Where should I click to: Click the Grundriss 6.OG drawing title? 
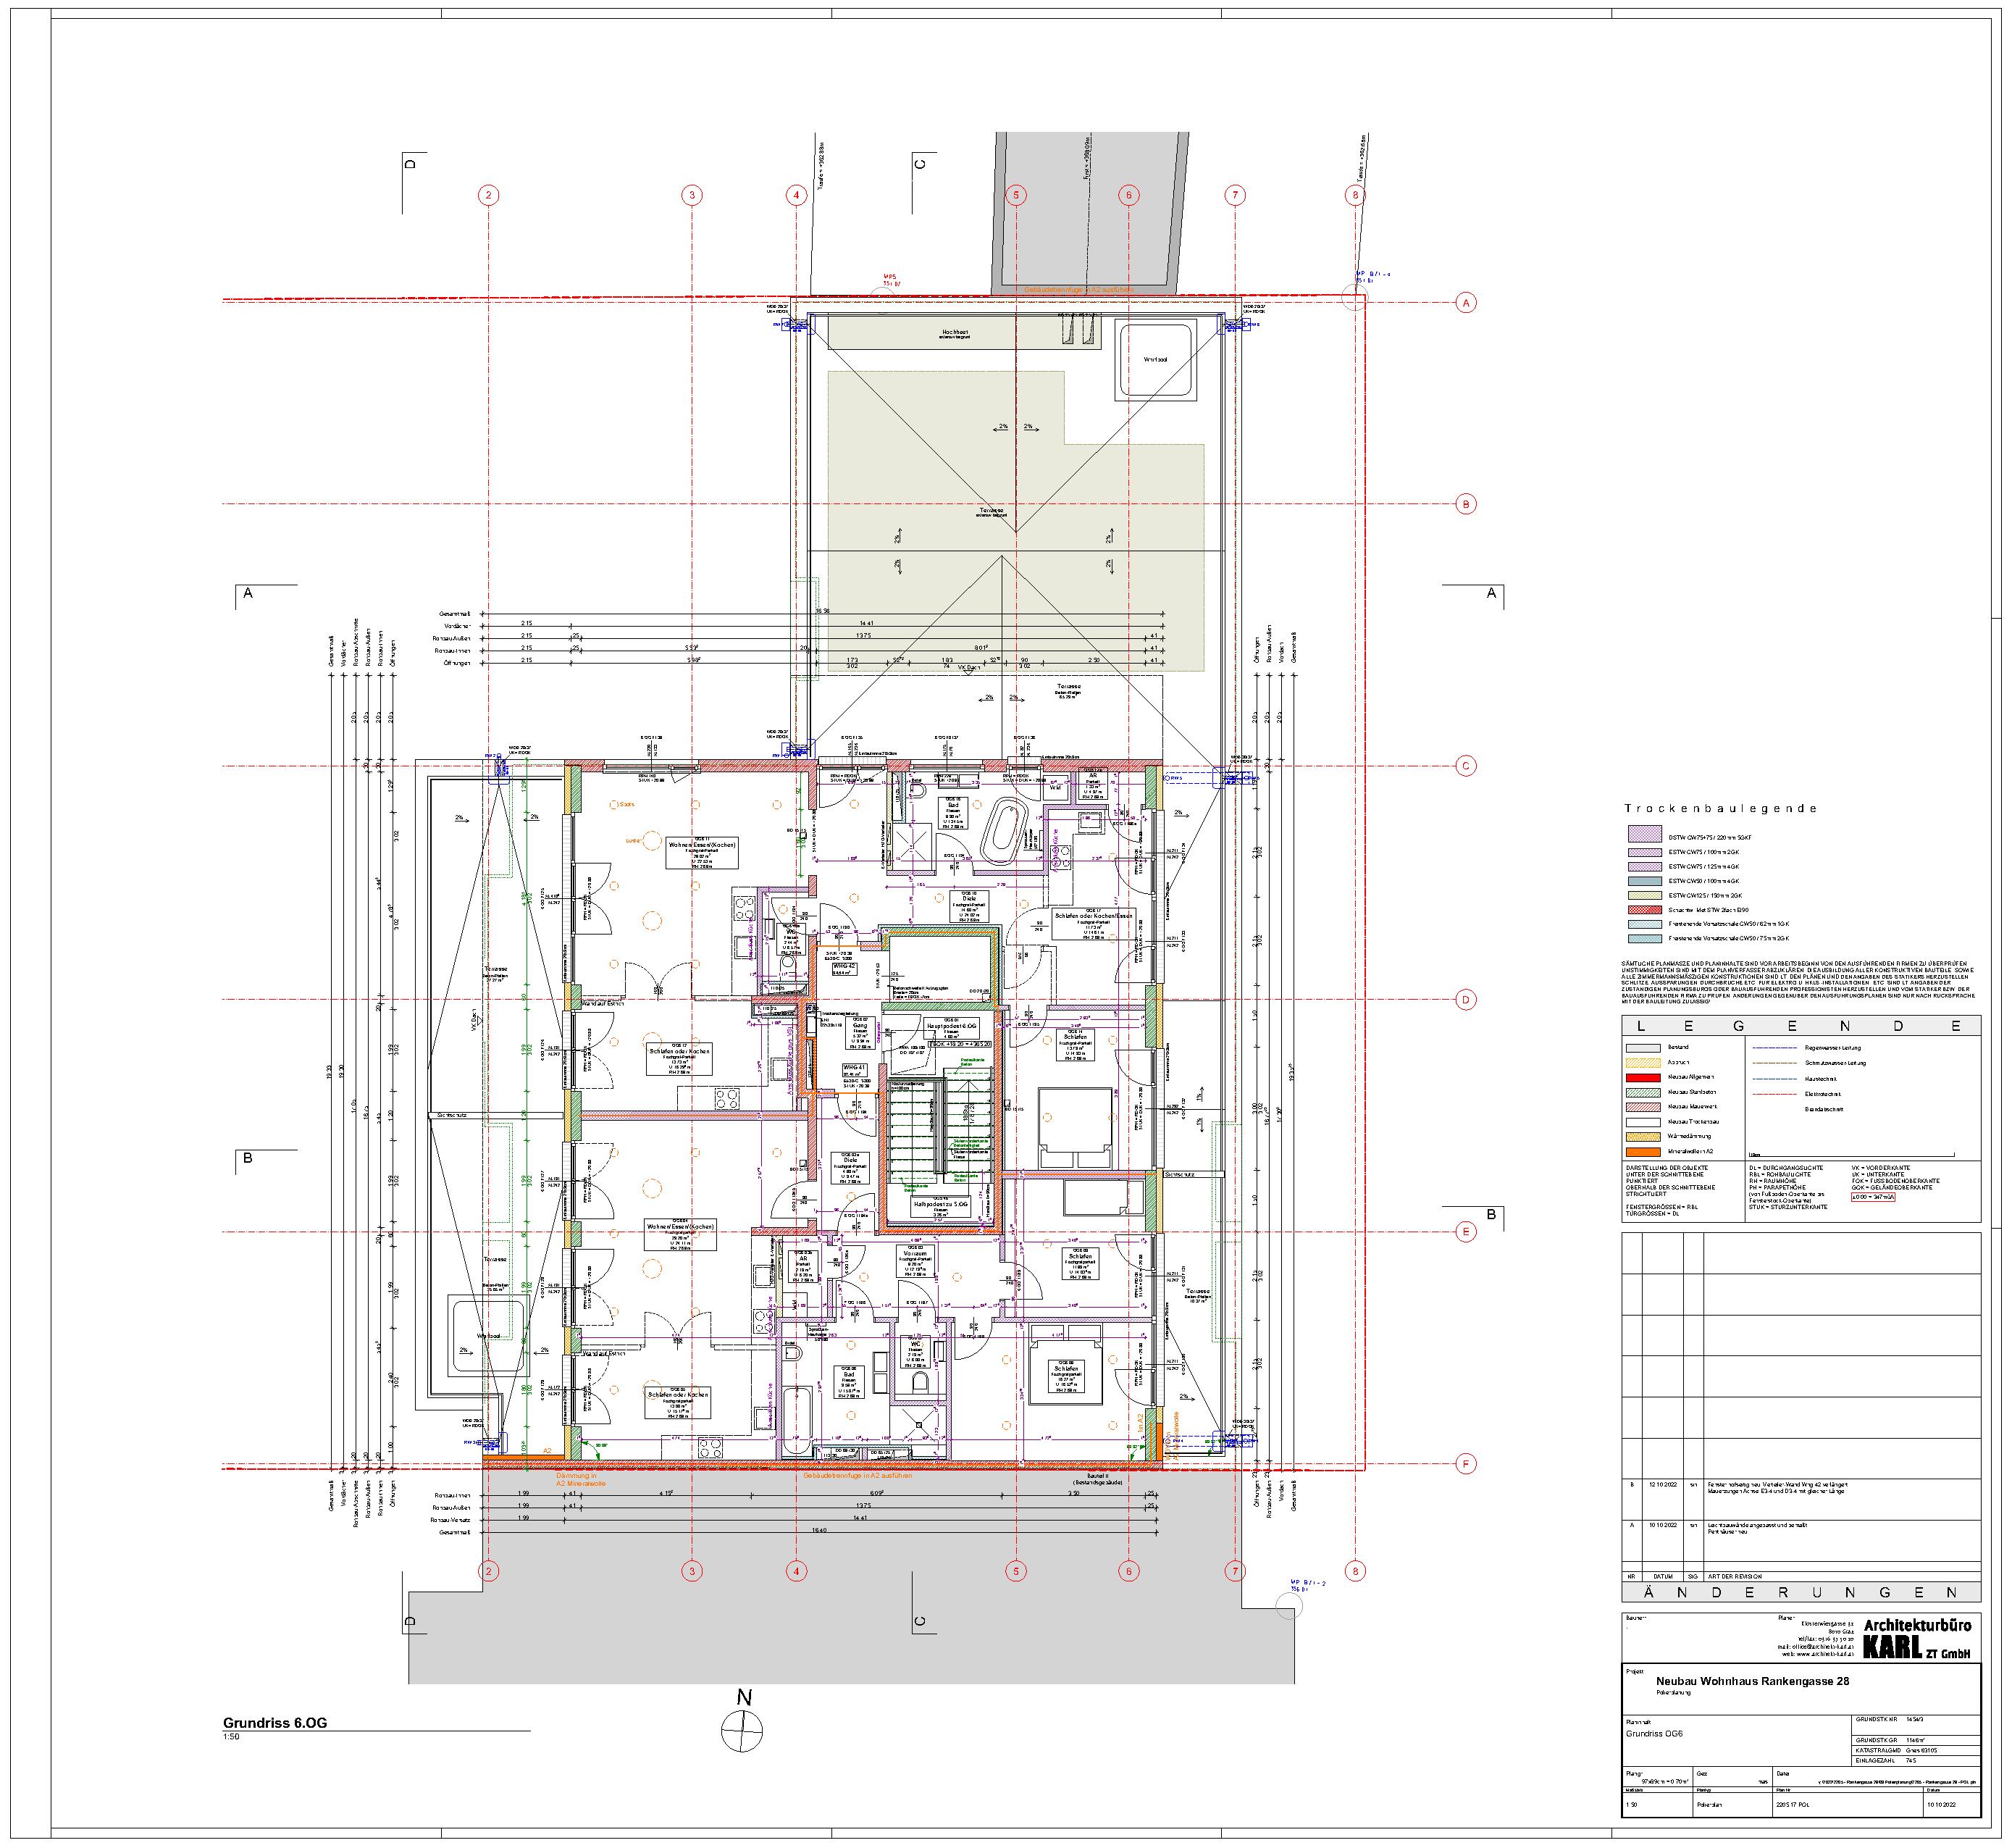click(x=275, y=1723)
